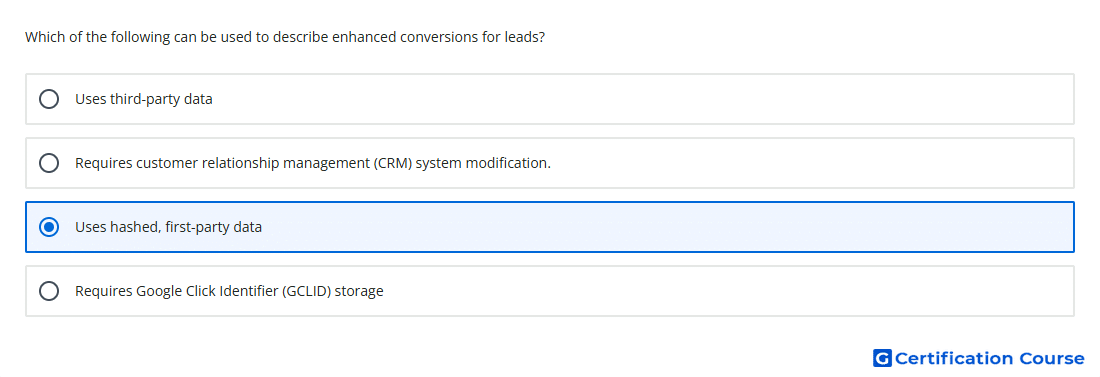Click empty area of the third-party data option card
This screenshot has width=1100, height=377.
631,99
